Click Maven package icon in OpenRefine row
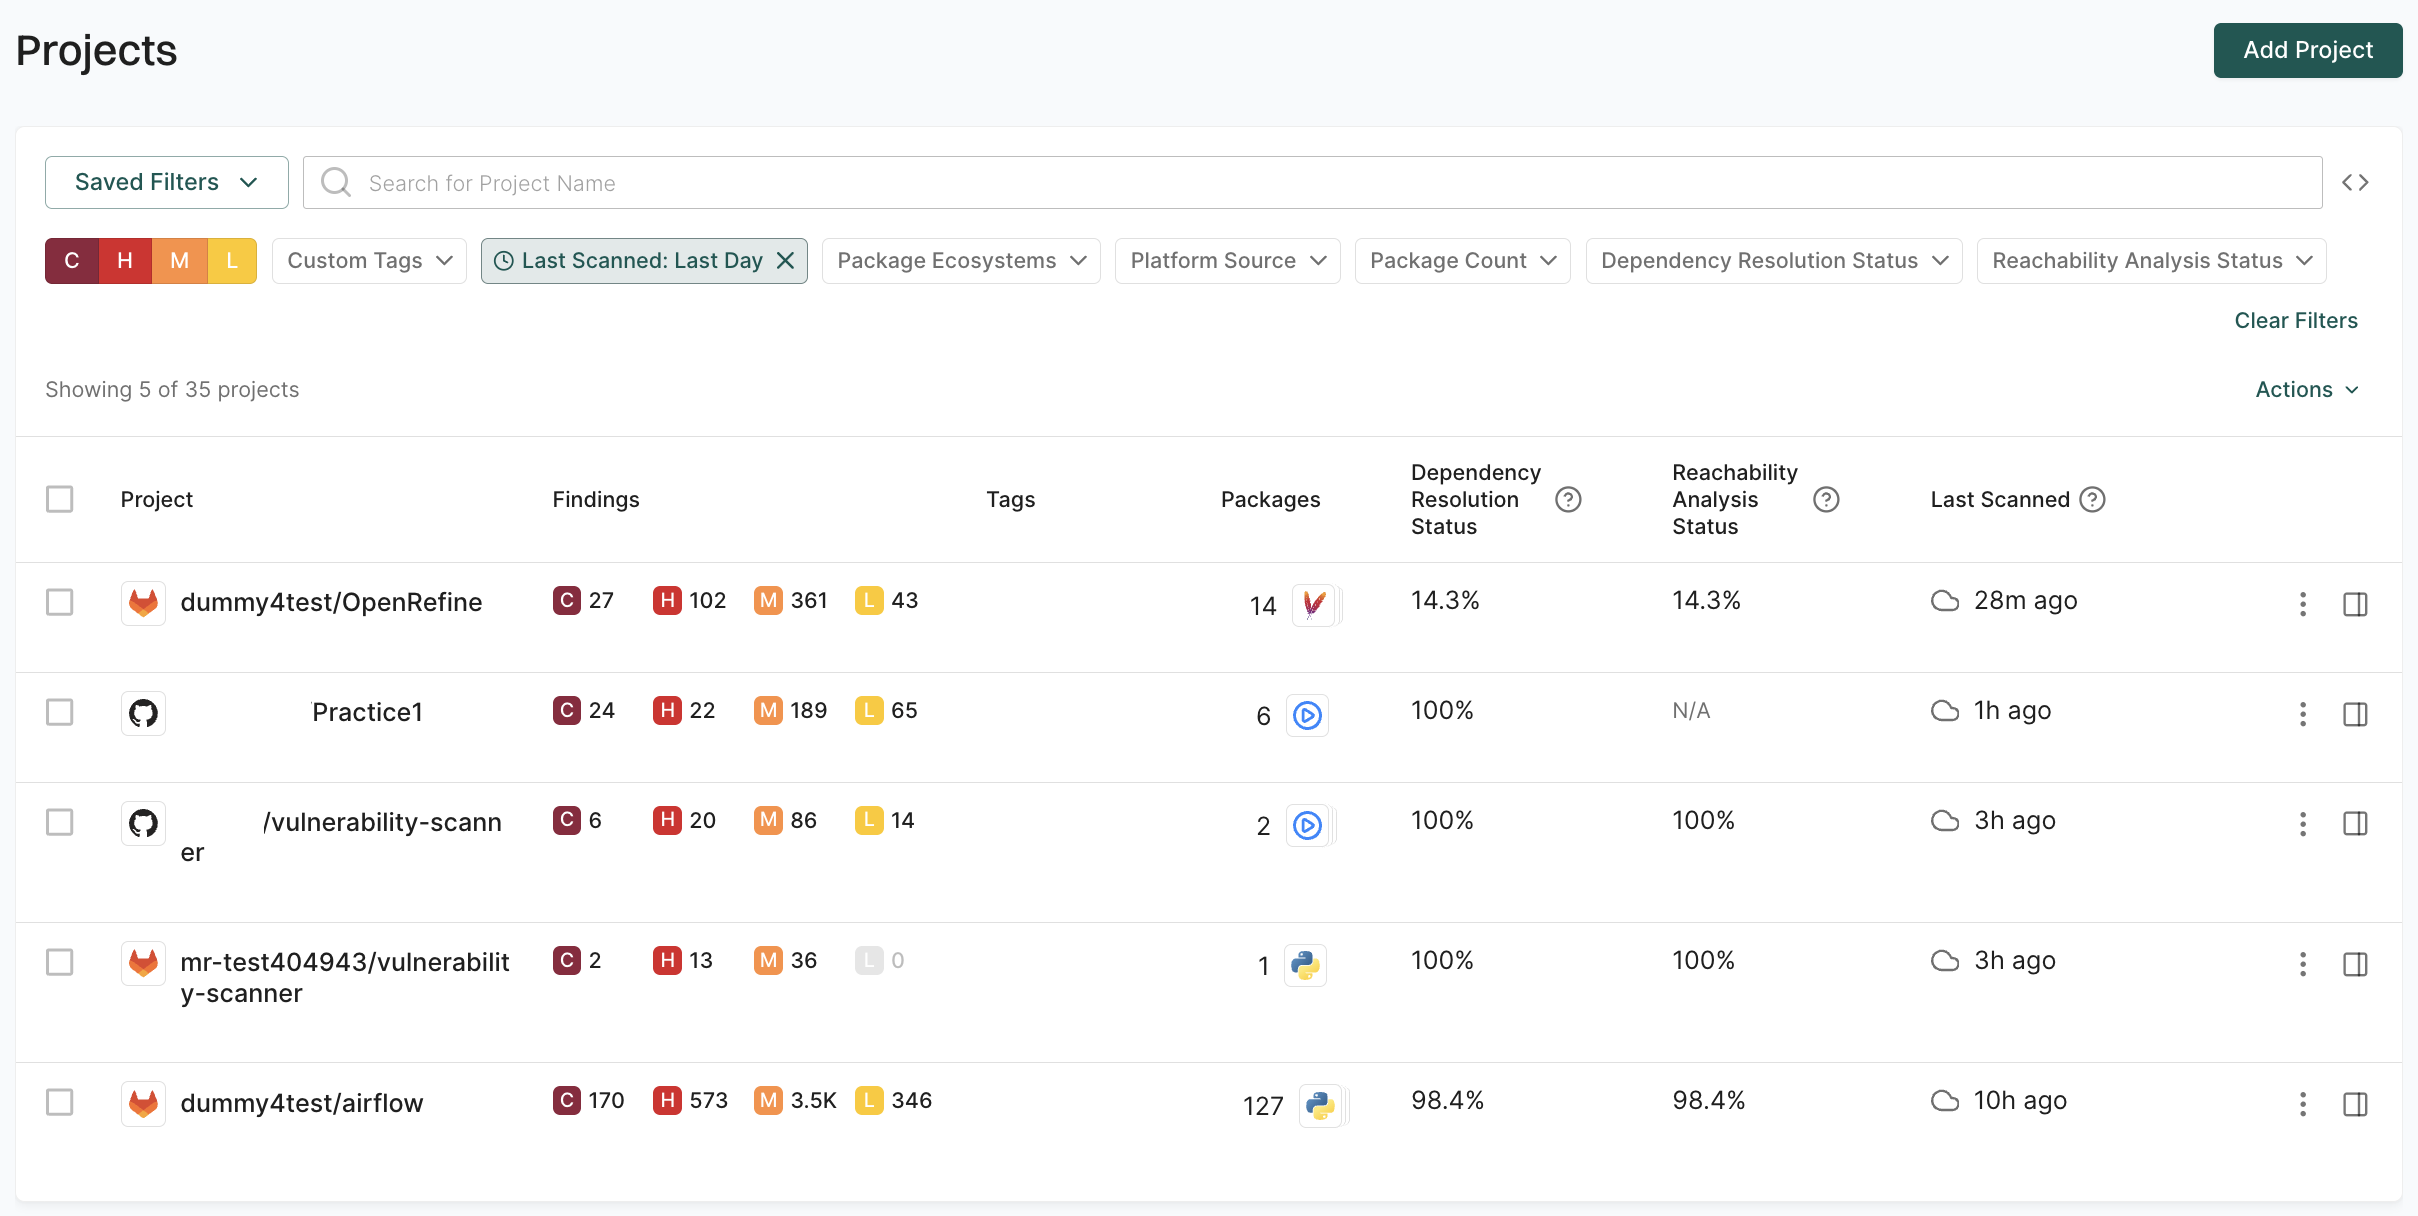This screenshot has width=2418, height=1216. [1313, 605]
